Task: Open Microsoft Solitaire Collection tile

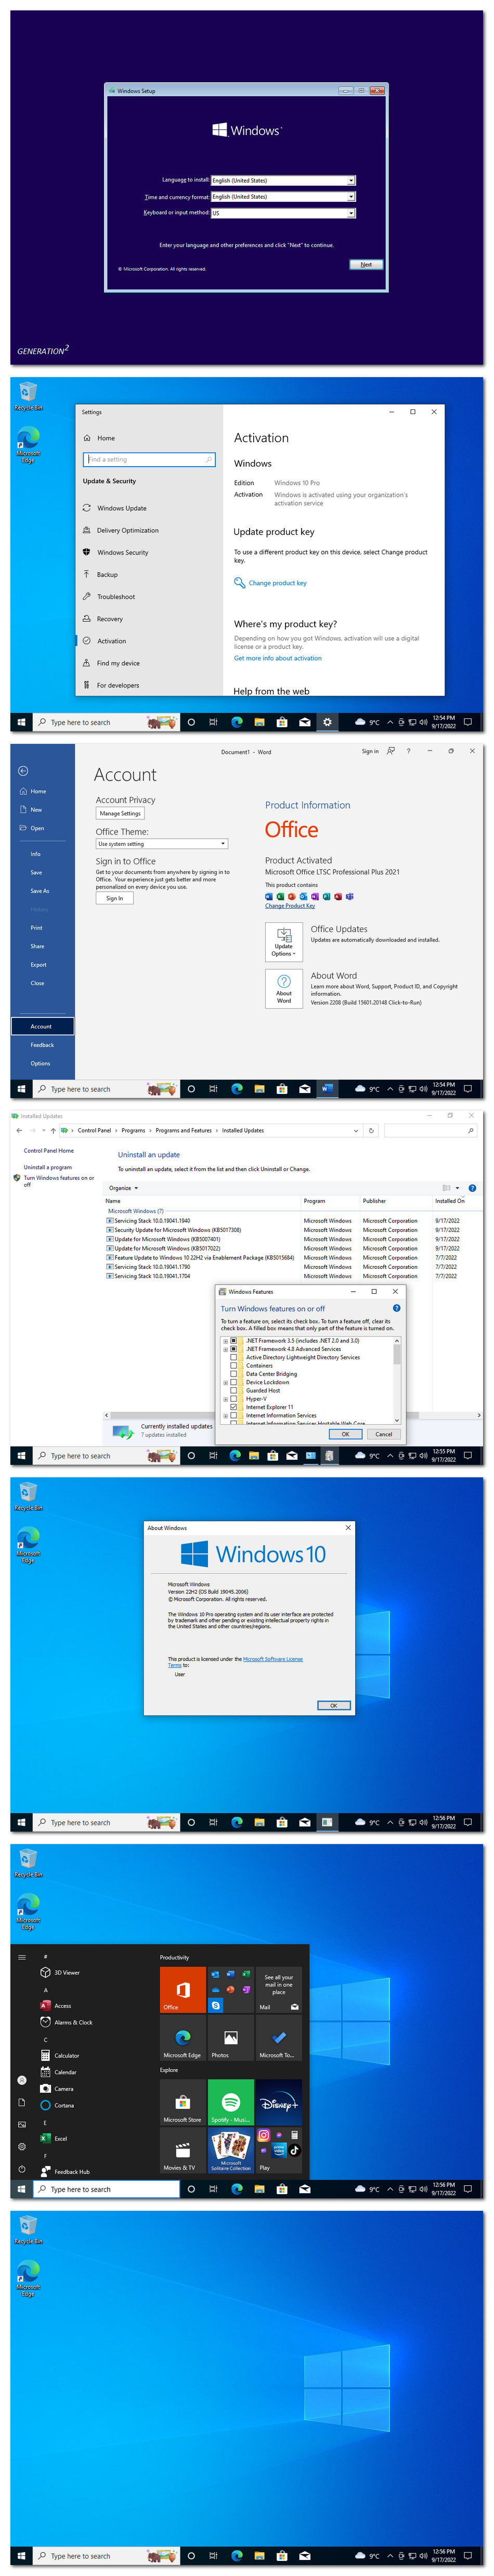Action: pyautogui.click(x=230, y=2149)
